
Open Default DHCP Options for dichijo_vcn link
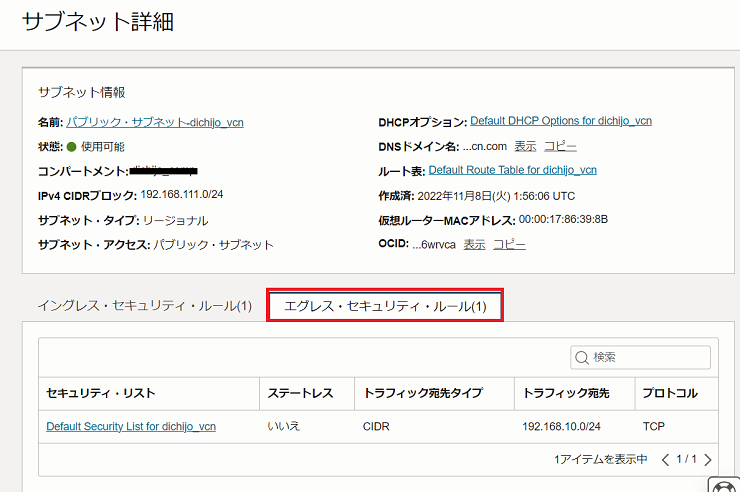(561, 121)
